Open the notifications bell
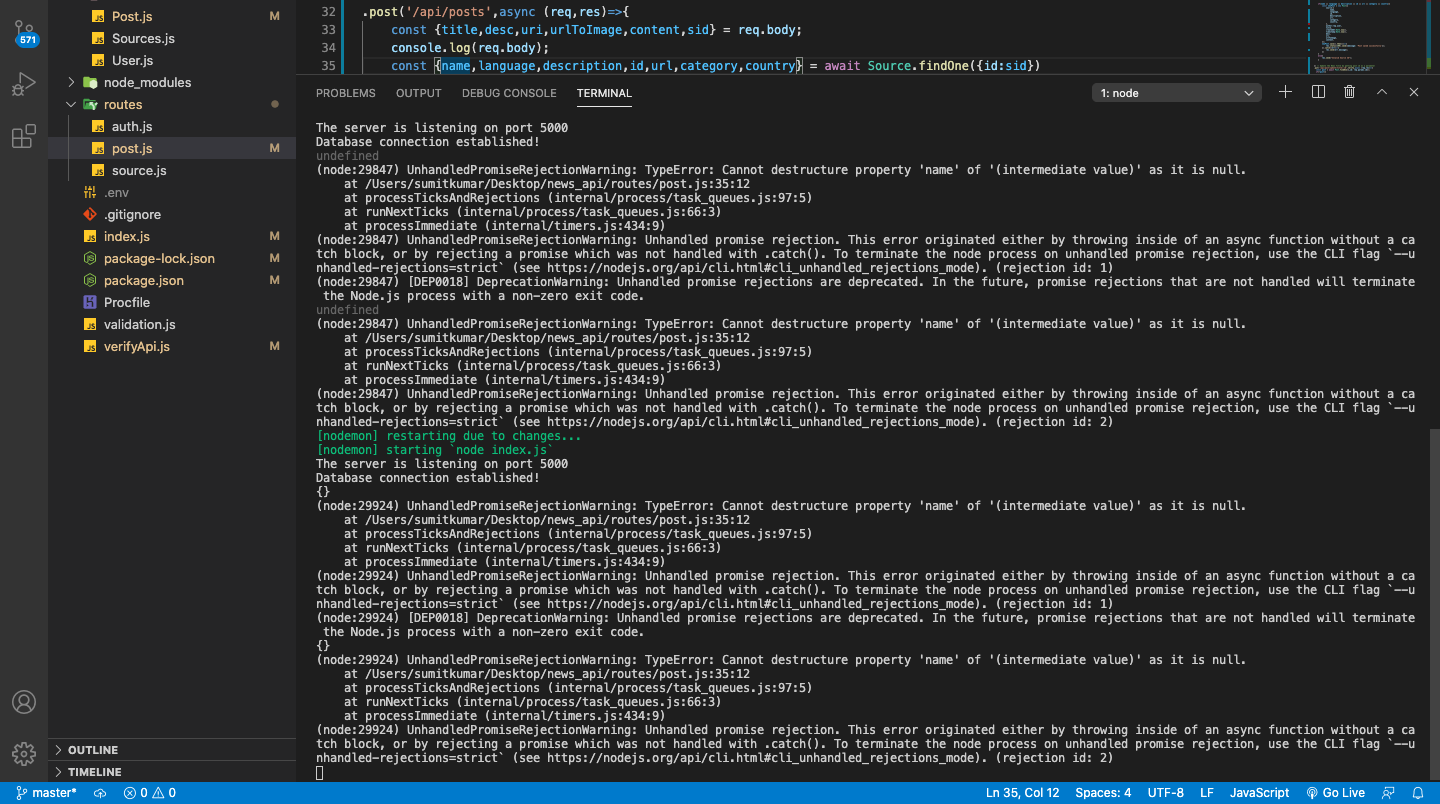Screen dimensions: 1440x804 tap(1417, 793)
